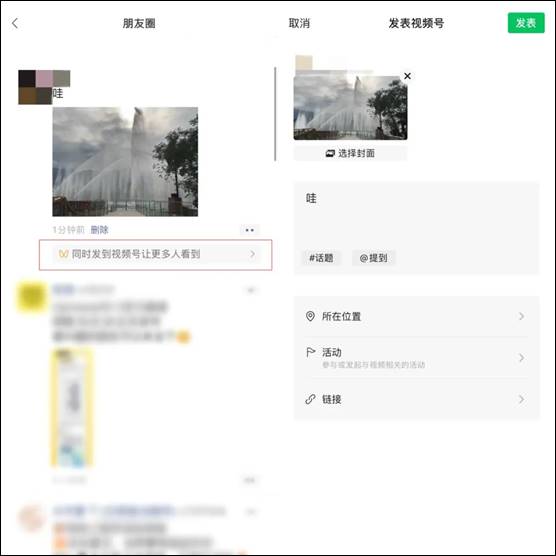Tap the flag icon next to 活动
The height and width of the screenshot is (556, 556).
[310, 352]
